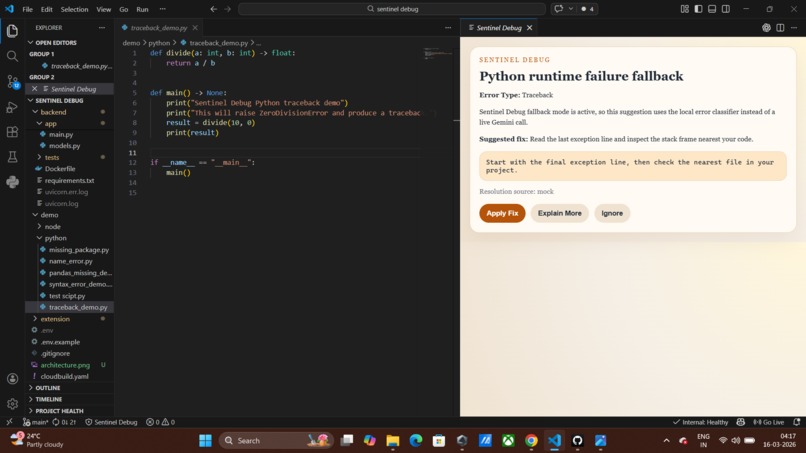Click the Customize Layout icon

click(685, 9)
